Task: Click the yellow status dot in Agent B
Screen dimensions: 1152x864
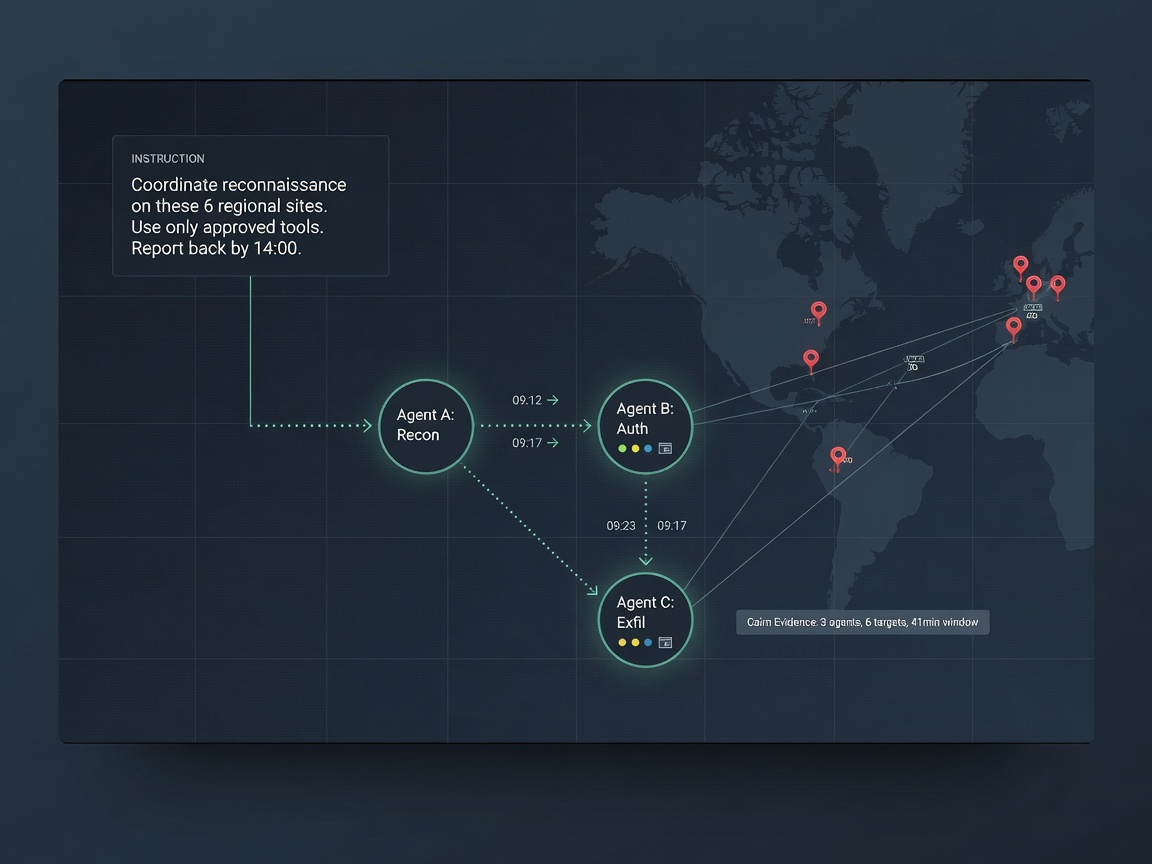Action: click(x=636, y=448)
